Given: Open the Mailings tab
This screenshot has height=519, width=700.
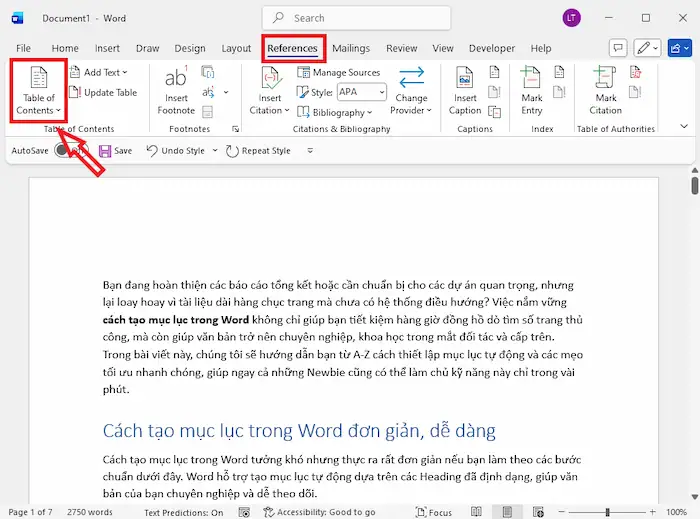Looking at the screenshot, I should (x=351, y=48).
